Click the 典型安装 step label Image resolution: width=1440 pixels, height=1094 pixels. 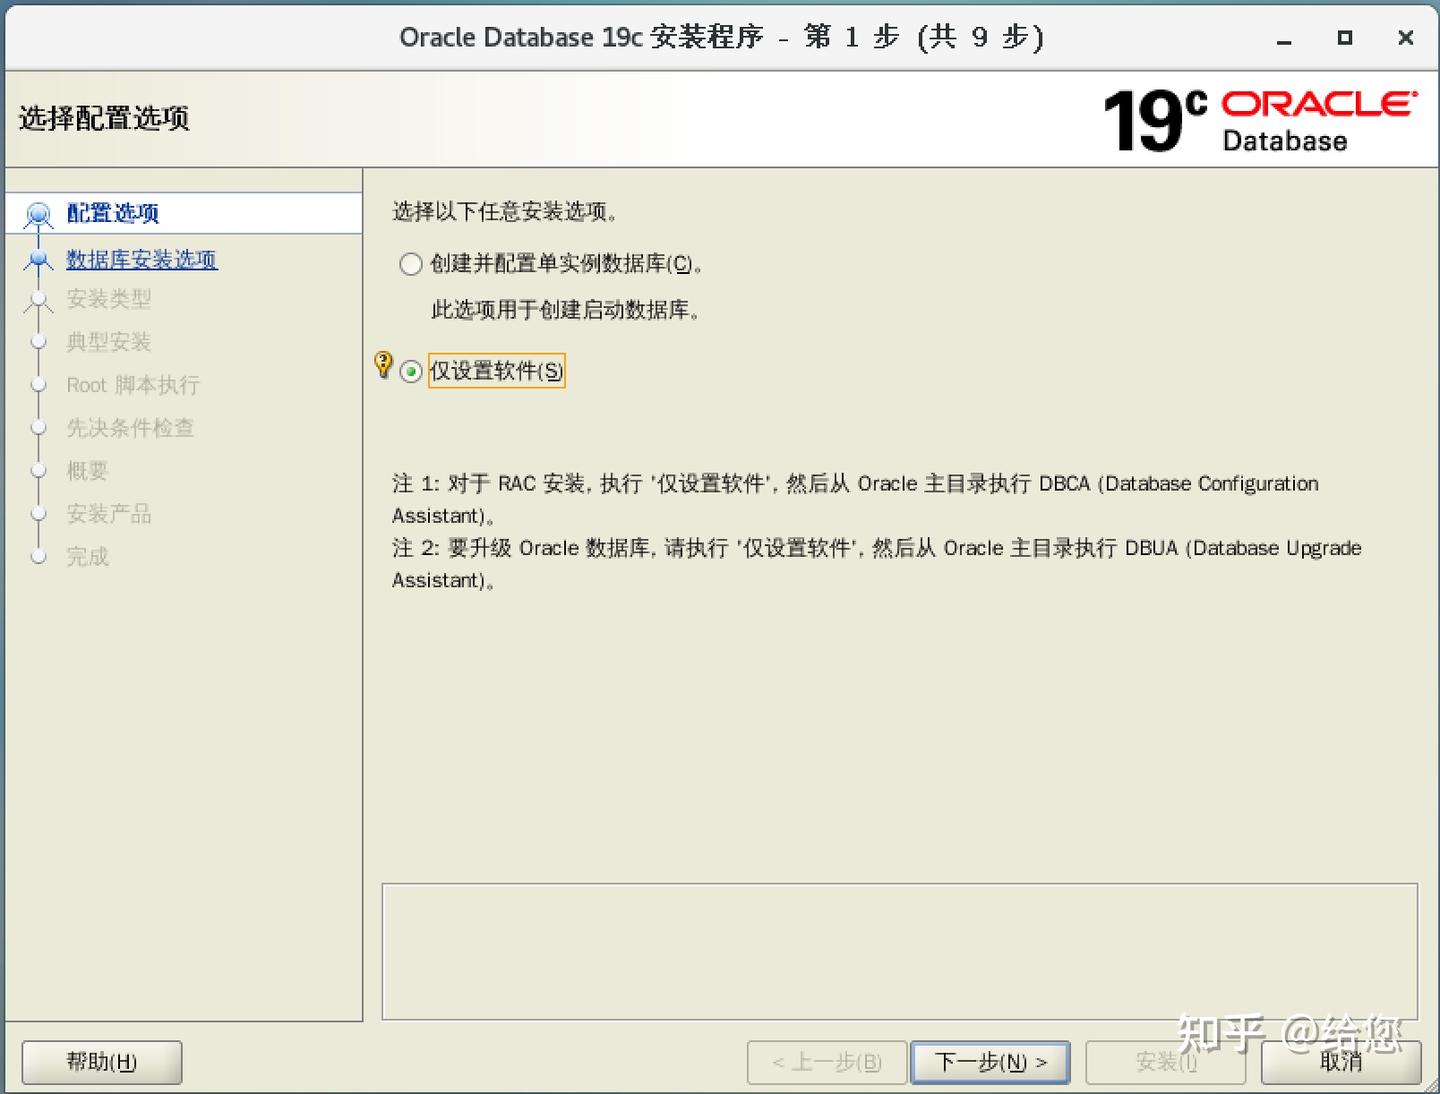[x=108, y=341]
